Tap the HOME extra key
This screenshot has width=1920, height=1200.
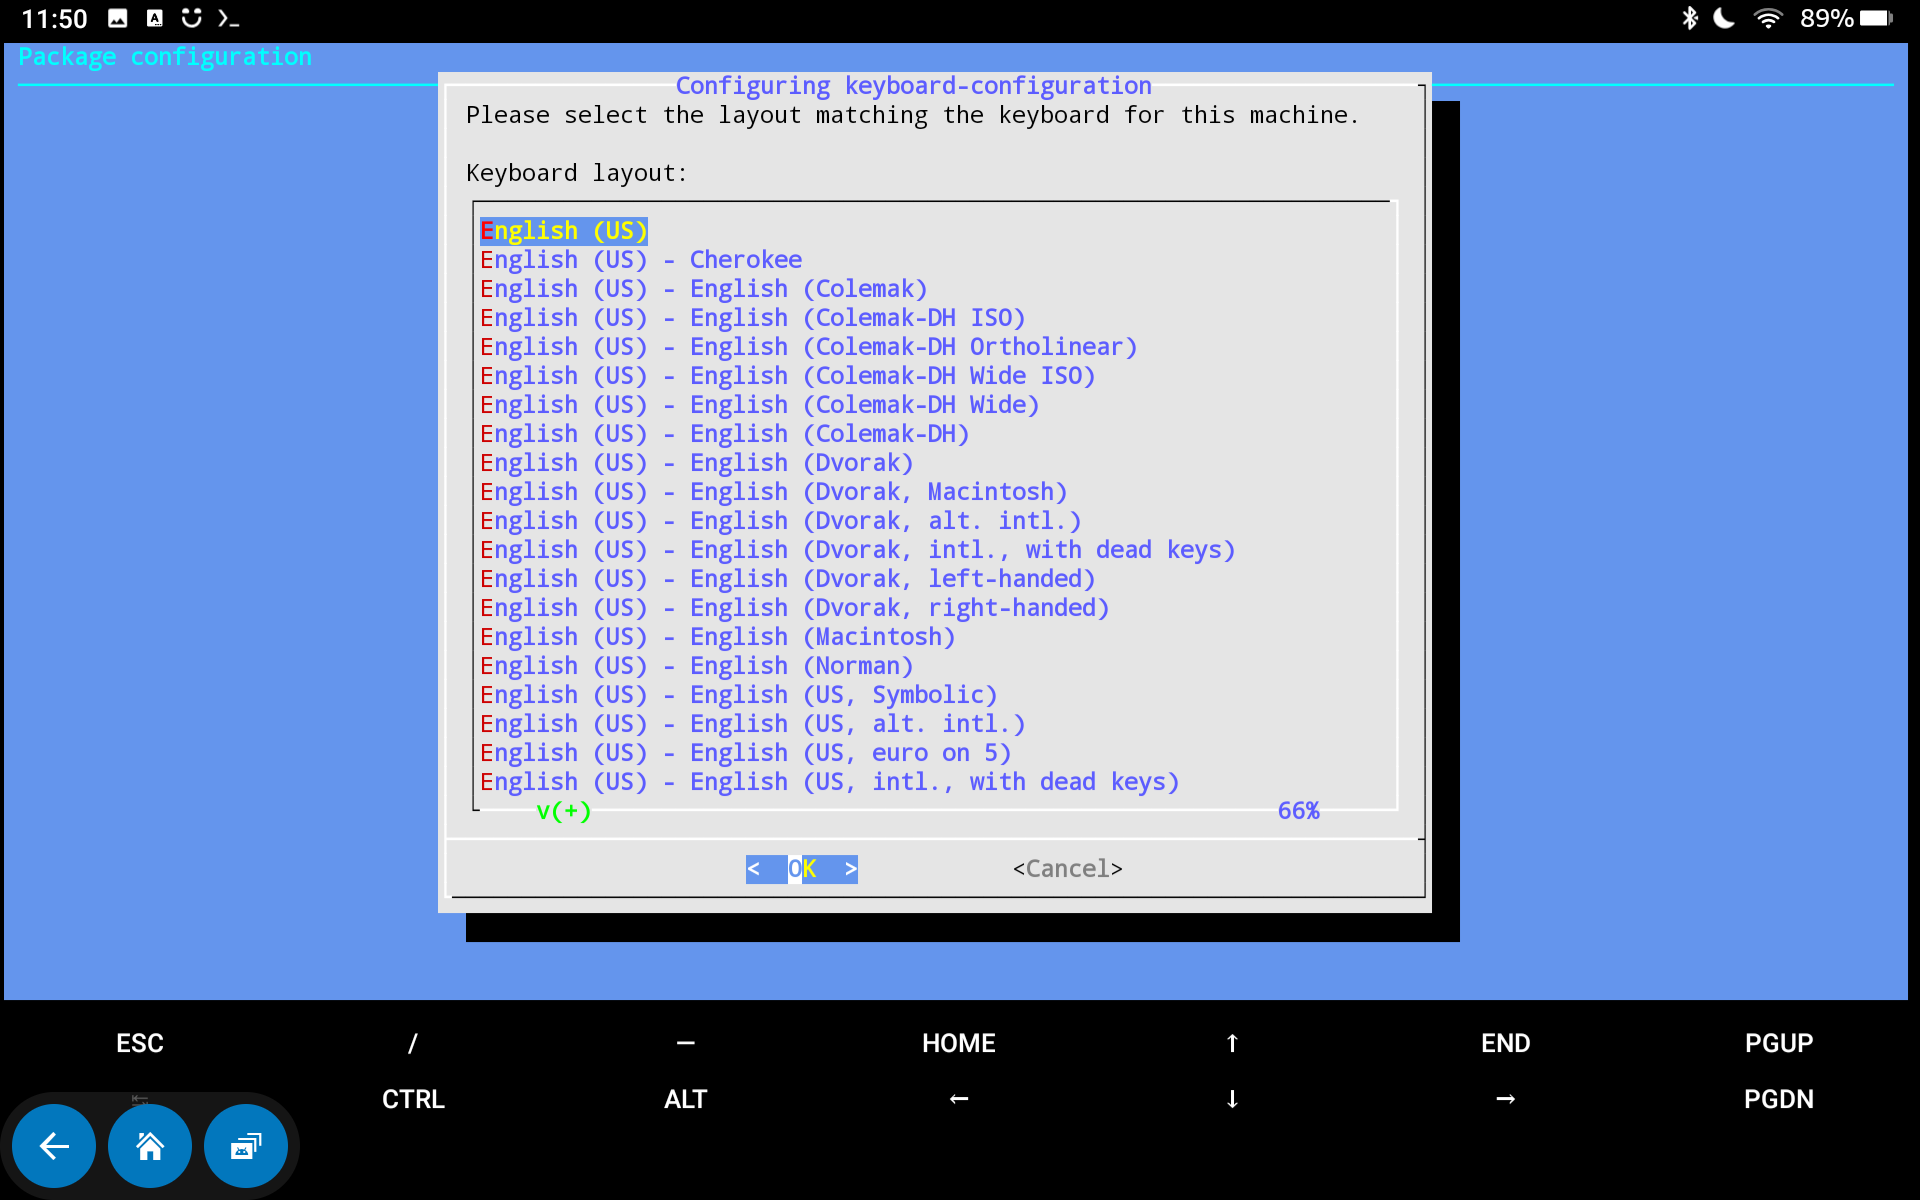pyautogui.click(x=959, y=1043)
